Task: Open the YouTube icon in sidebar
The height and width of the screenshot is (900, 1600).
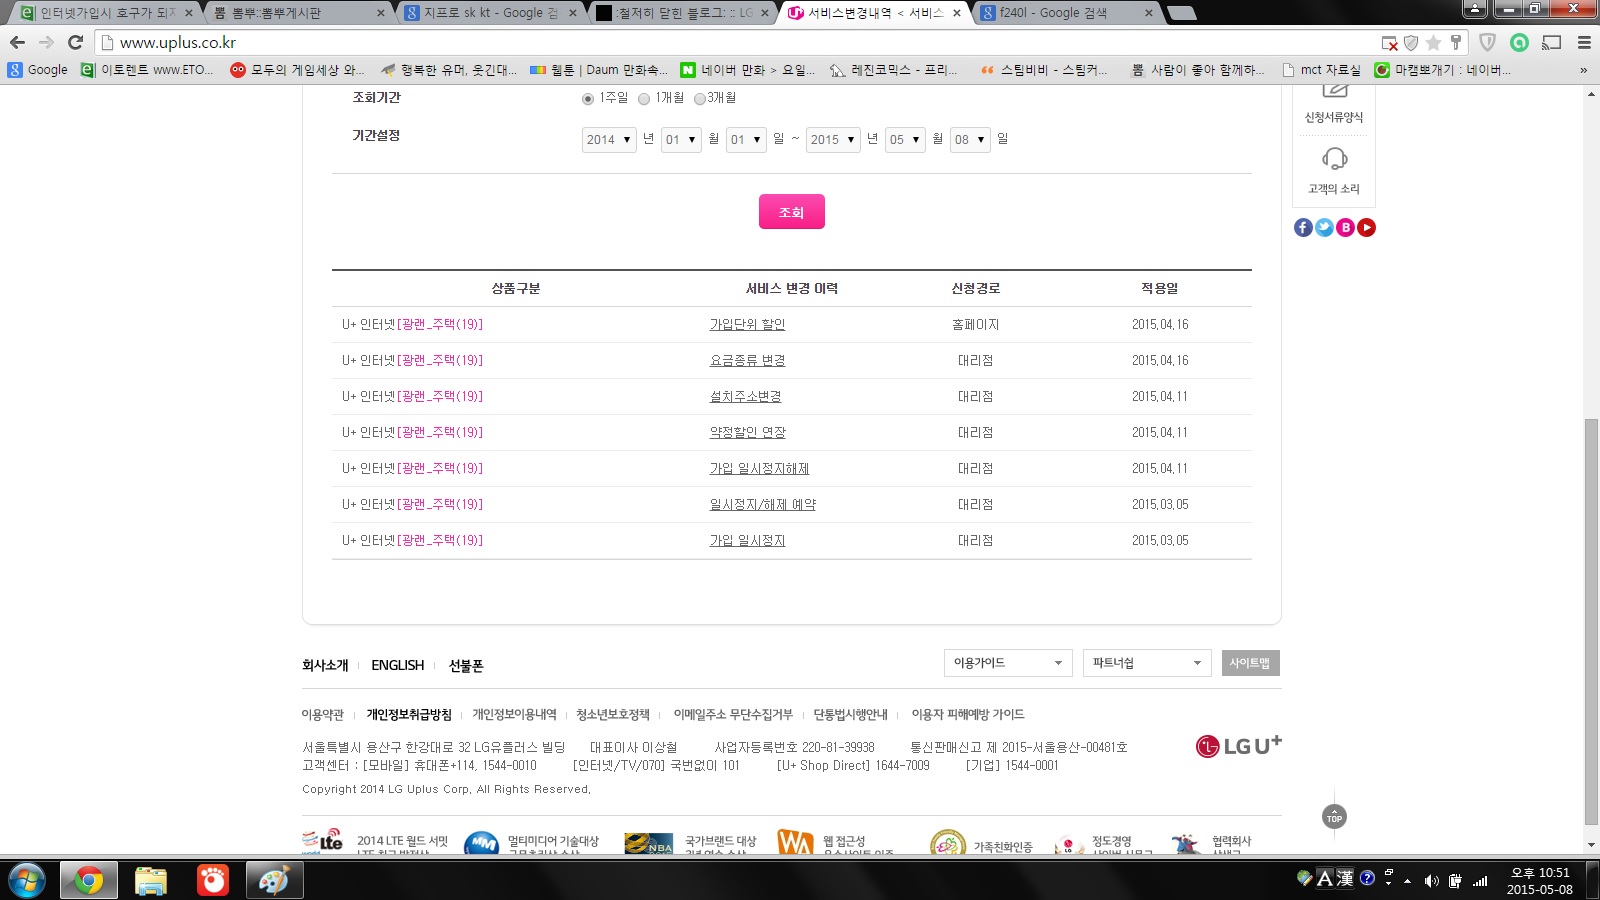Action: [x=1366, y=228]
